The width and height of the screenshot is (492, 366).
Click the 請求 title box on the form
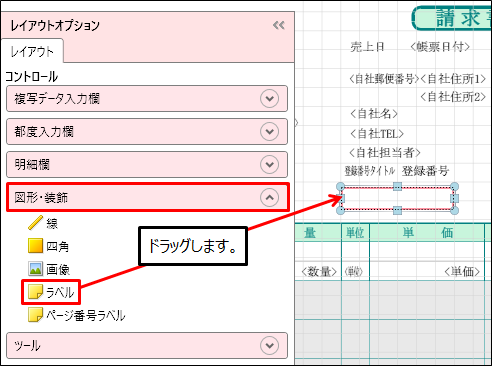[452, 18]
